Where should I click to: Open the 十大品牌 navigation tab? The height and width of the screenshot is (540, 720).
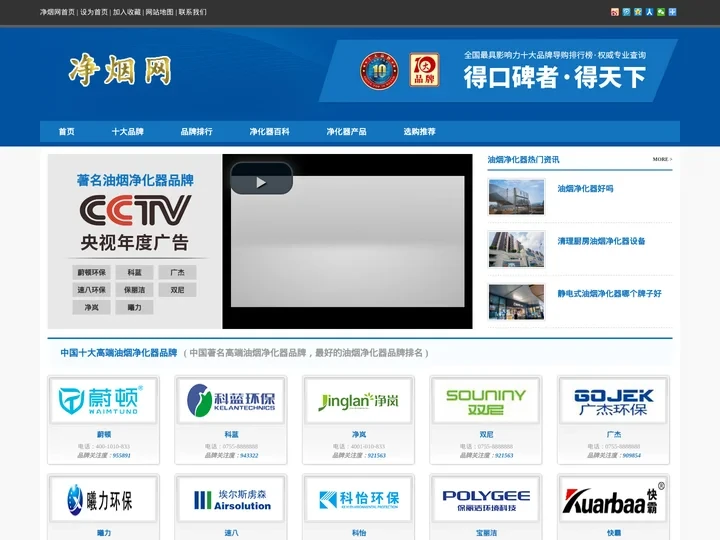tap(128, 131)
